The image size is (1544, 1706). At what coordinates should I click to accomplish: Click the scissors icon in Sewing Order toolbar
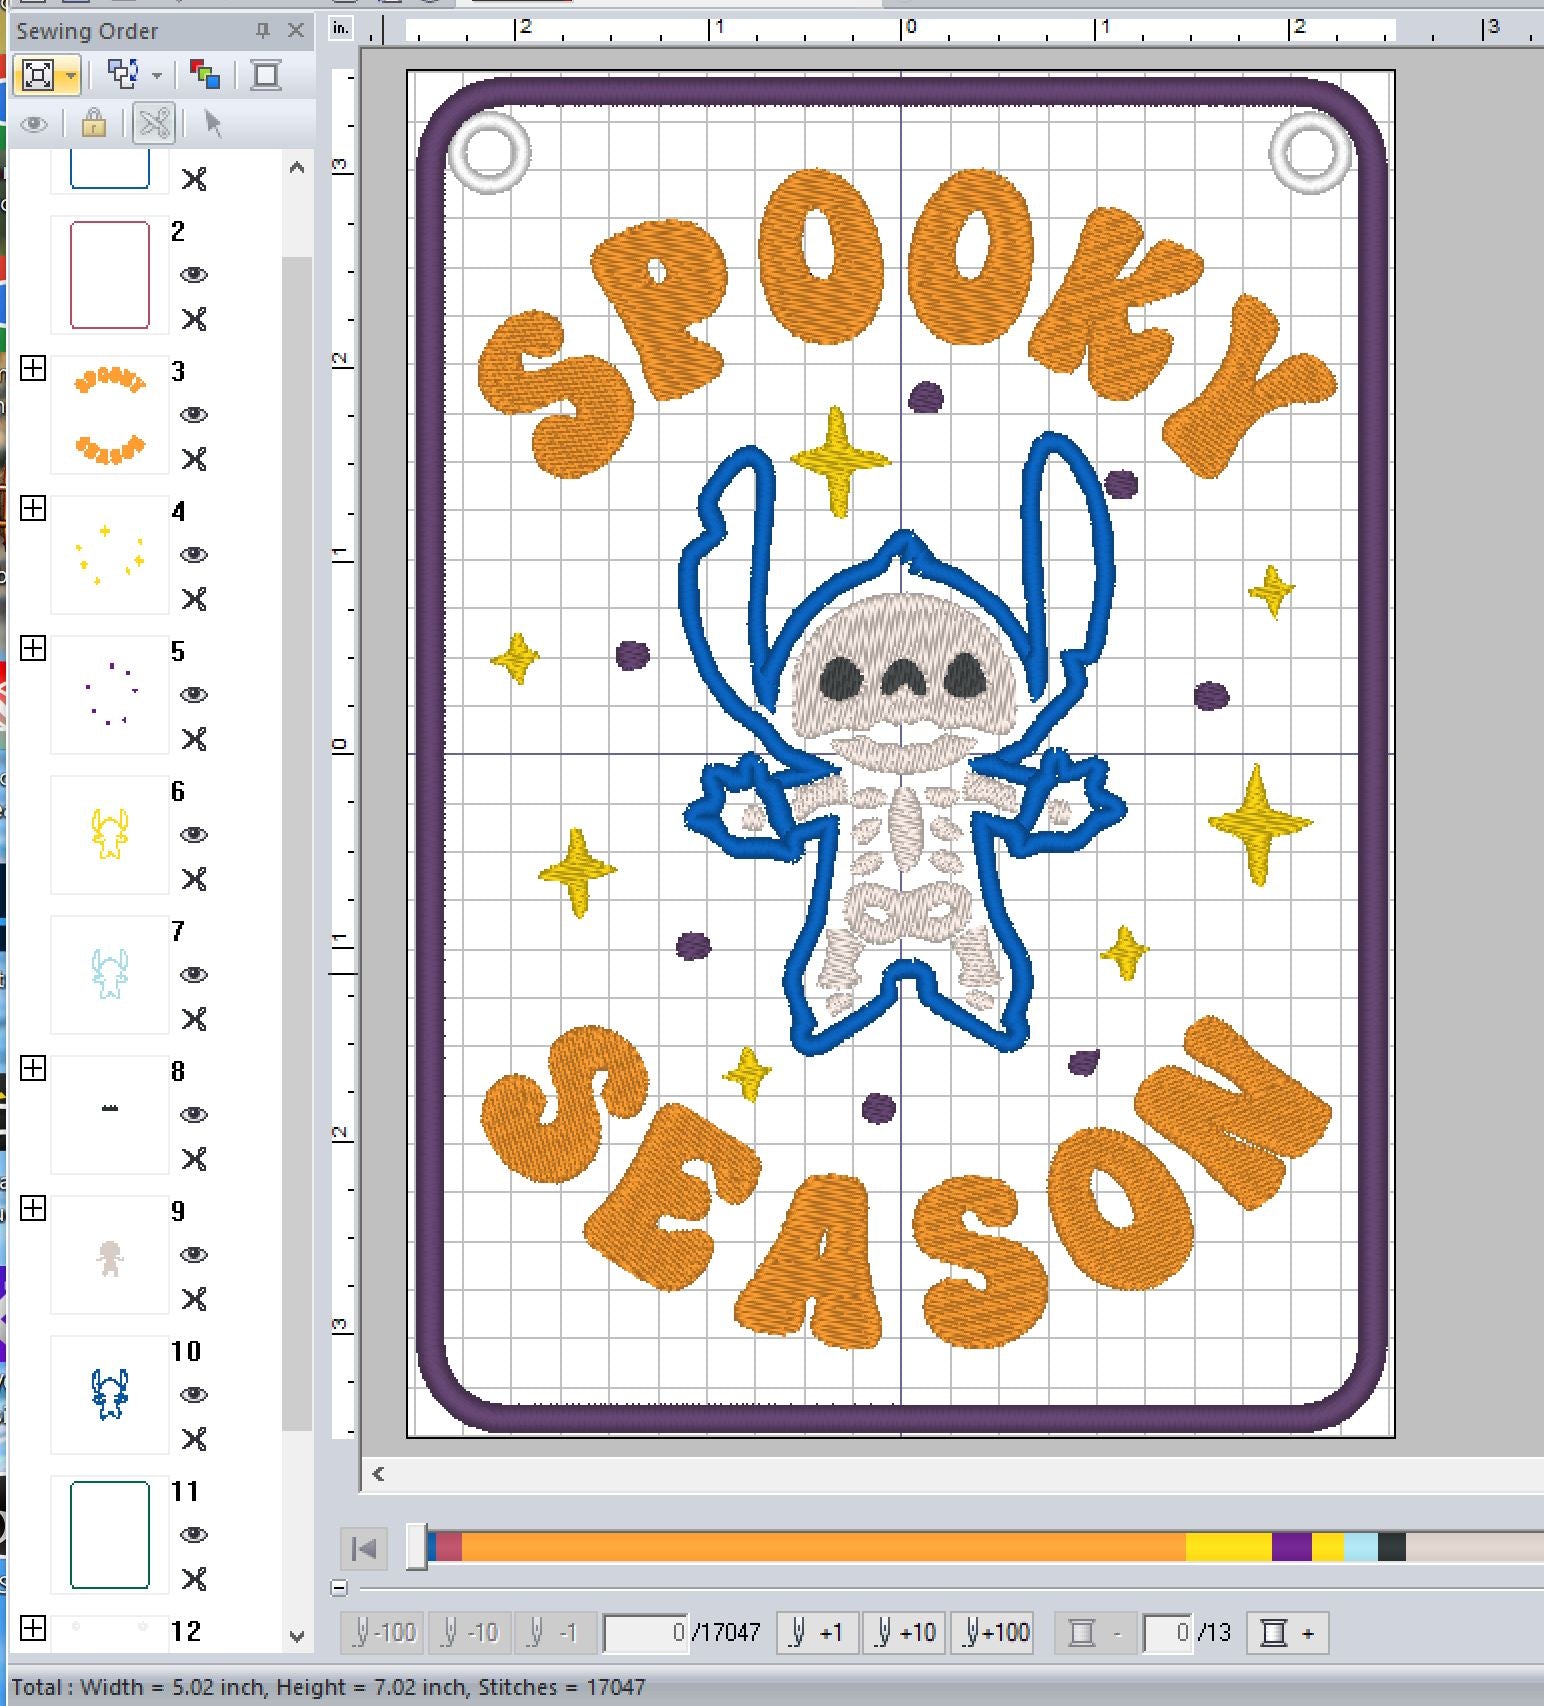pyautogui.click(x=154, y=124)
